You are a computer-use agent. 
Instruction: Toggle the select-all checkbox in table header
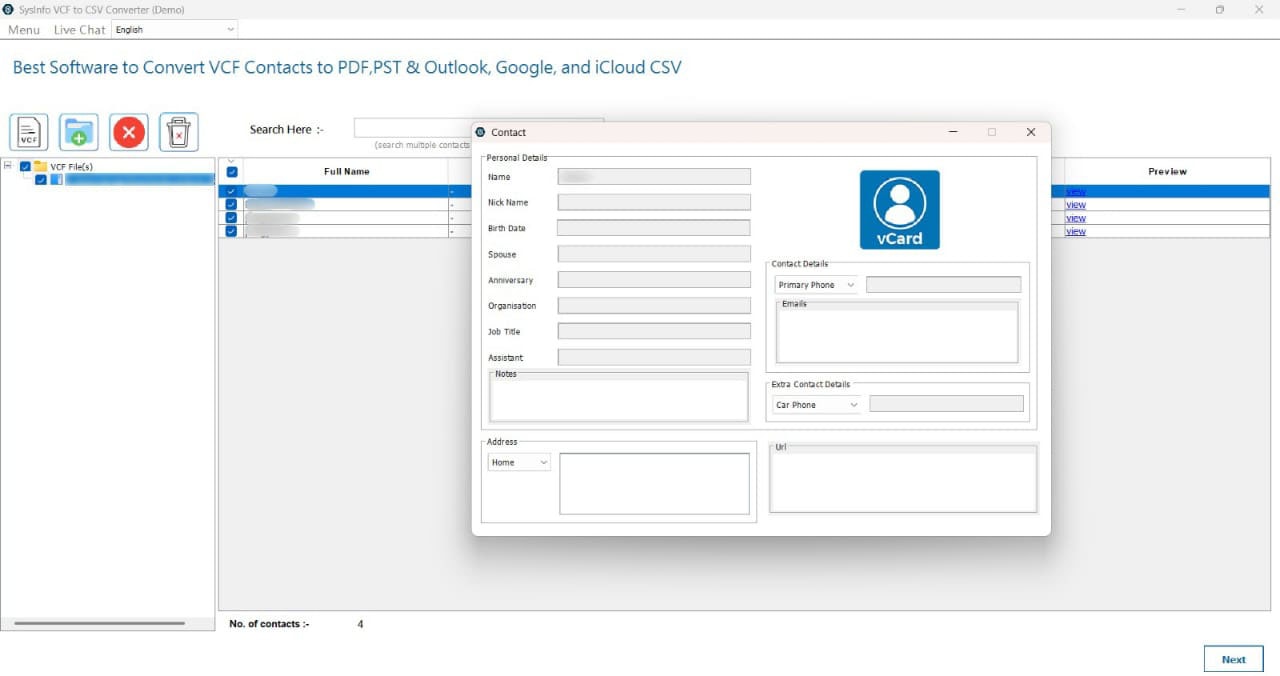pos(232,172)
